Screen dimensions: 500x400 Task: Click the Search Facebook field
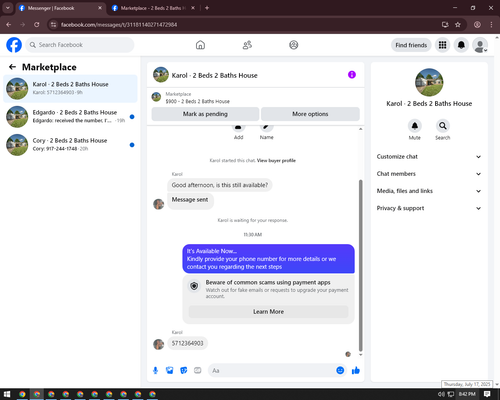click(80, 45)
